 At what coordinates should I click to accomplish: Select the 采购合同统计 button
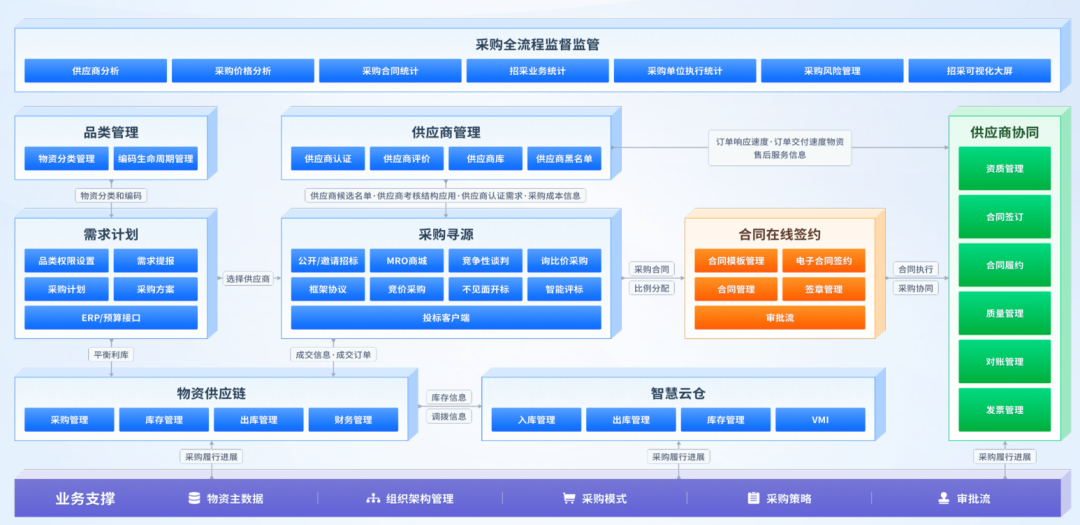[x=391, y=71]
